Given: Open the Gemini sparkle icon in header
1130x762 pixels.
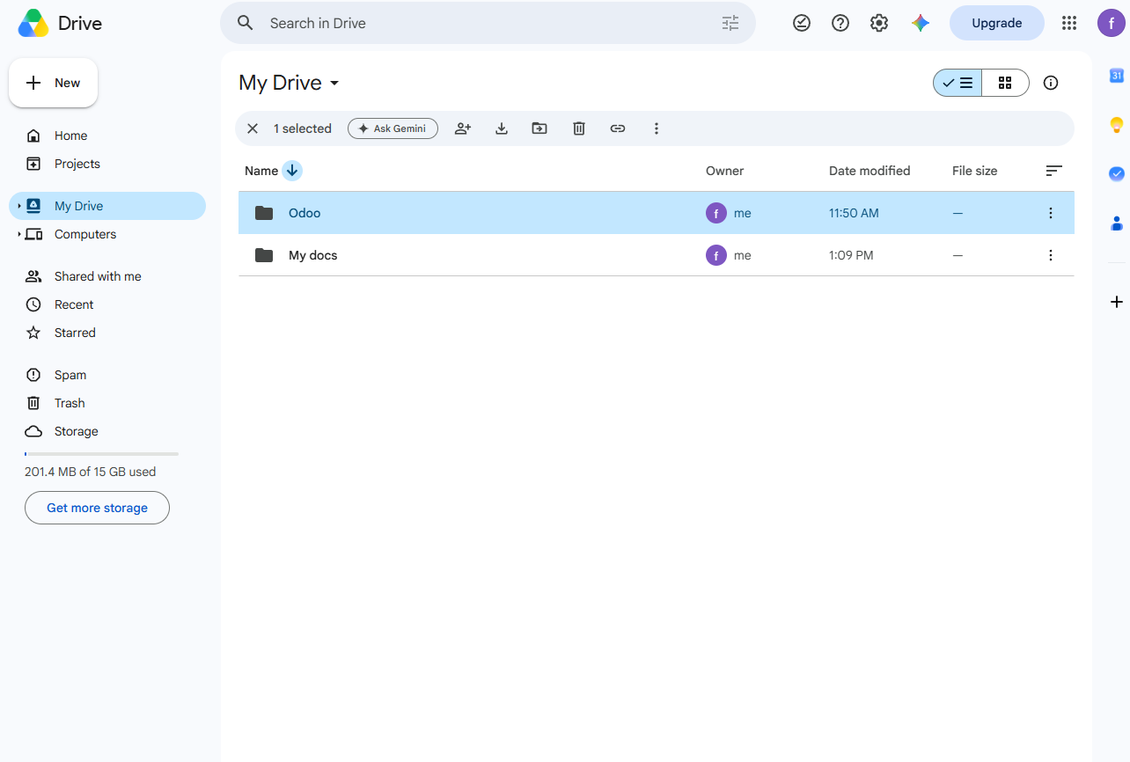Looking at the screenshot, I should tap(920, 23).
